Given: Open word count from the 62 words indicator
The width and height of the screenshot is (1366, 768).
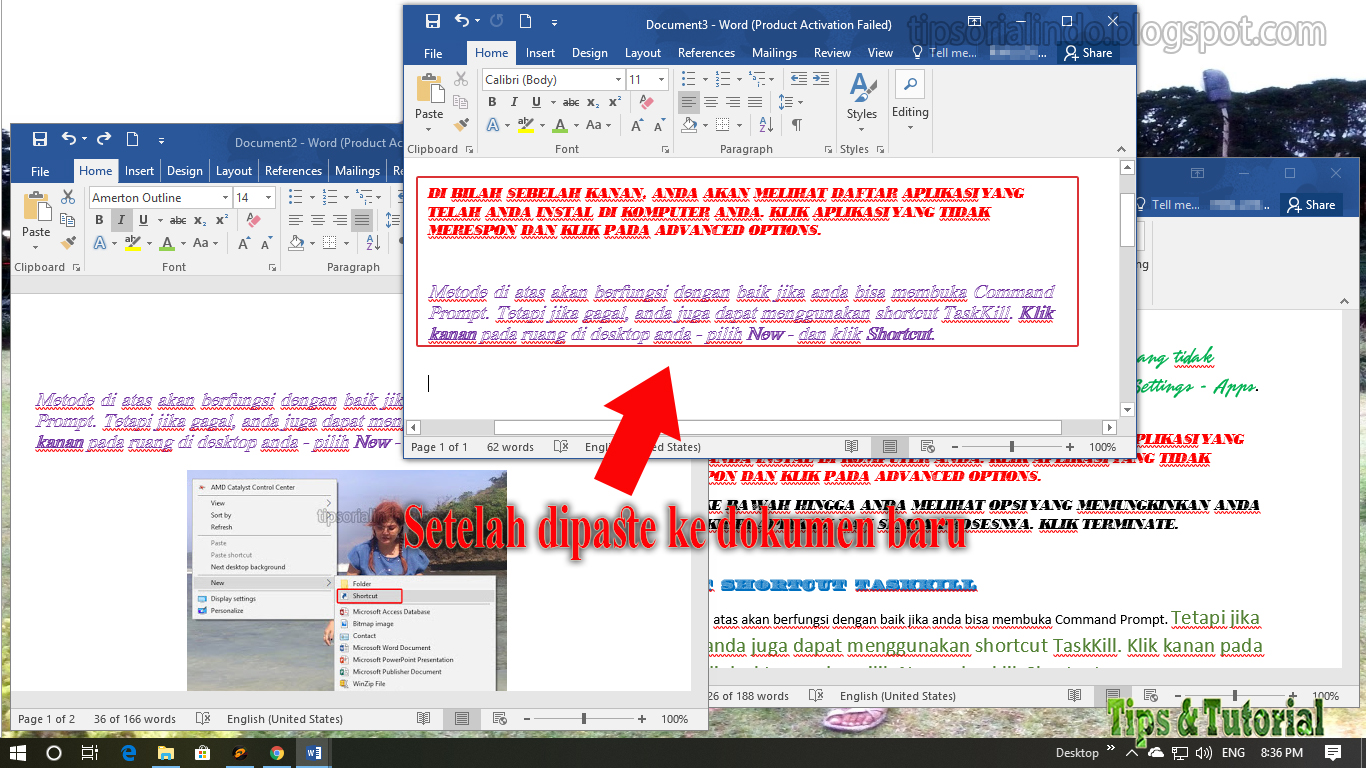Looking at the screenshot, I should [510, 447].
